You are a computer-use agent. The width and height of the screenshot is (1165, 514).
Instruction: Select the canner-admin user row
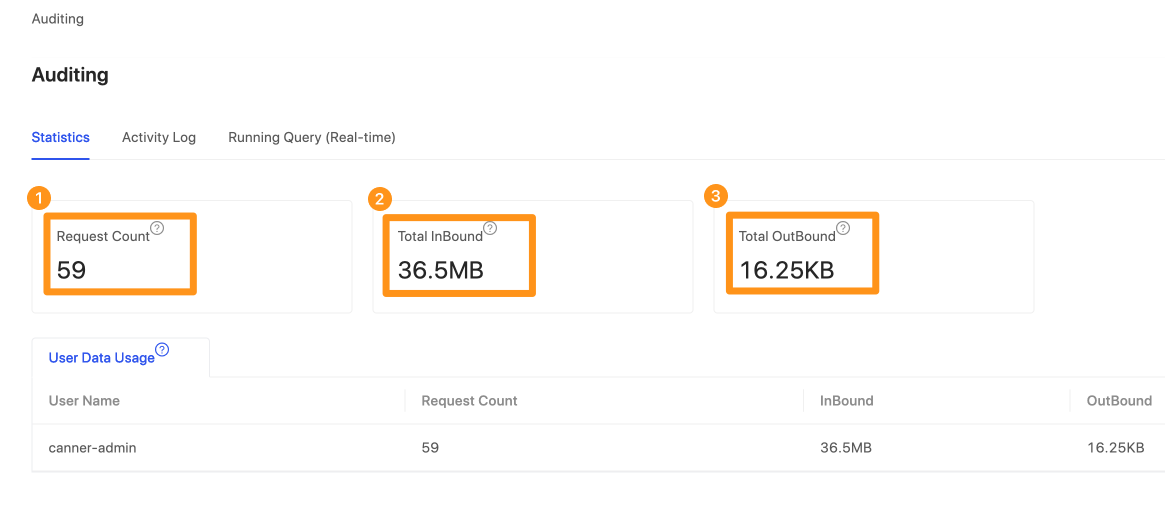598,448
